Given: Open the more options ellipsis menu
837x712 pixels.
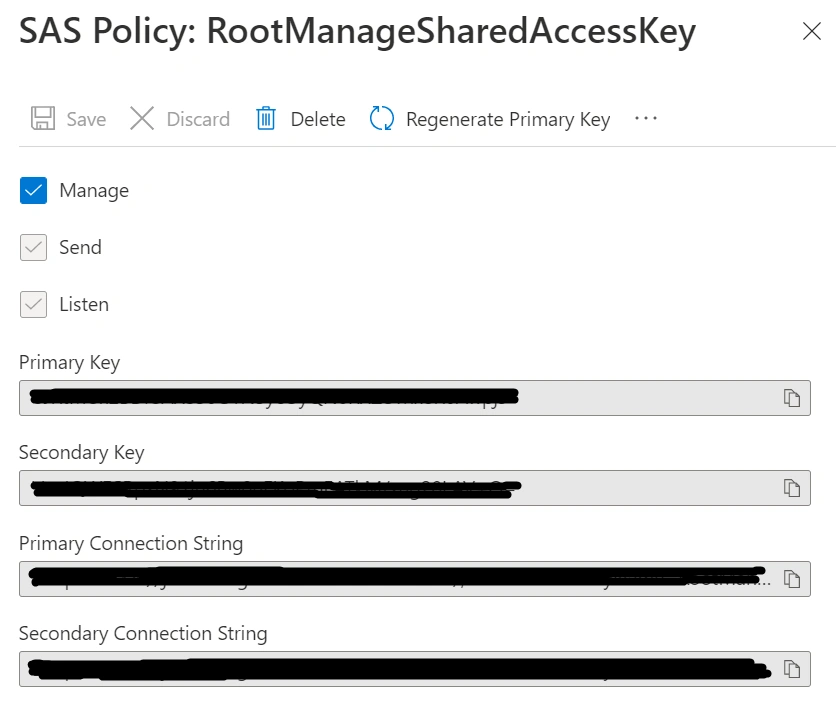Looking at the screenshot, I should [x=646, y=118].
